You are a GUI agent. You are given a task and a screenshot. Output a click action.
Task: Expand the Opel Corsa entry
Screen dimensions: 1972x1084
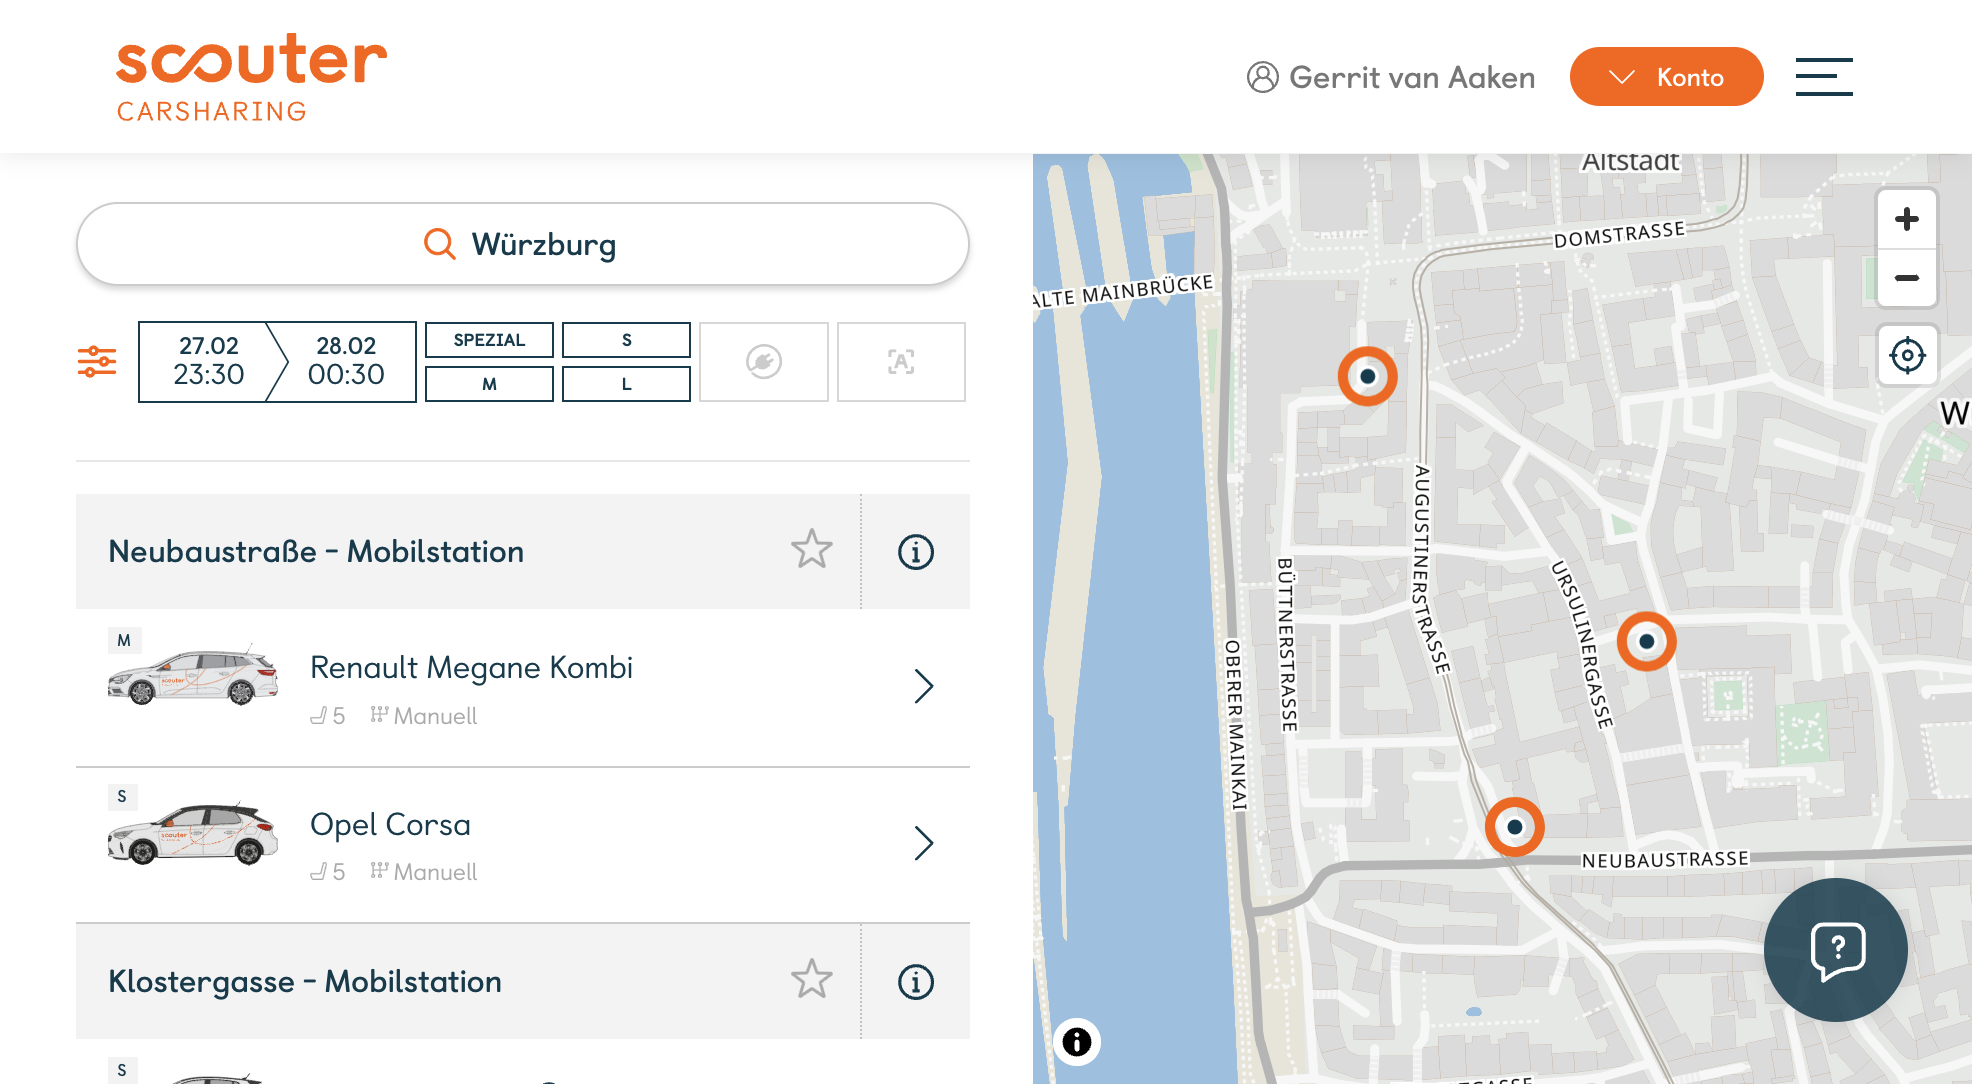point(923,844)
